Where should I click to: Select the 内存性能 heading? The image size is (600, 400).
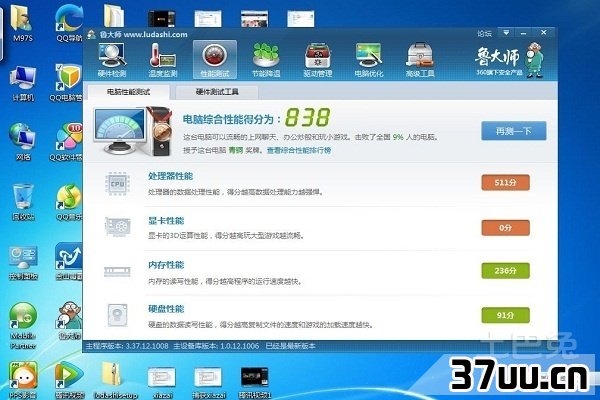pos(166,265)
